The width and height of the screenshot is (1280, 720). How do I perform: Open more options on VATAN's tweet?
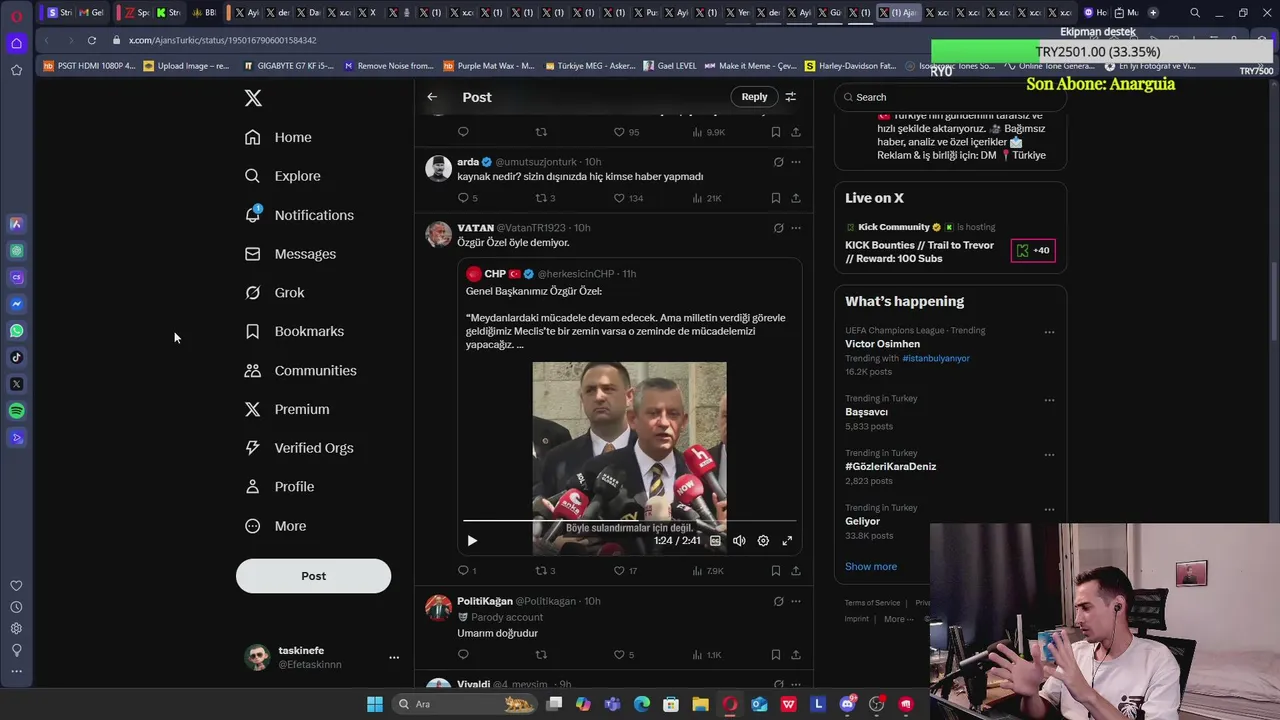pos(796,228)
